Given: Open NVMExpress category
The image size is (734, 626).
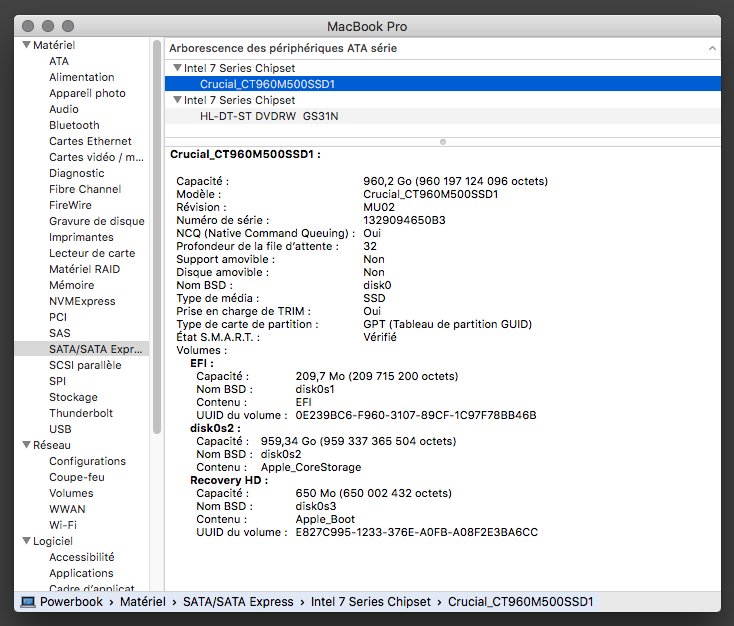Looking at the screenshot, I should pos(82,301).
